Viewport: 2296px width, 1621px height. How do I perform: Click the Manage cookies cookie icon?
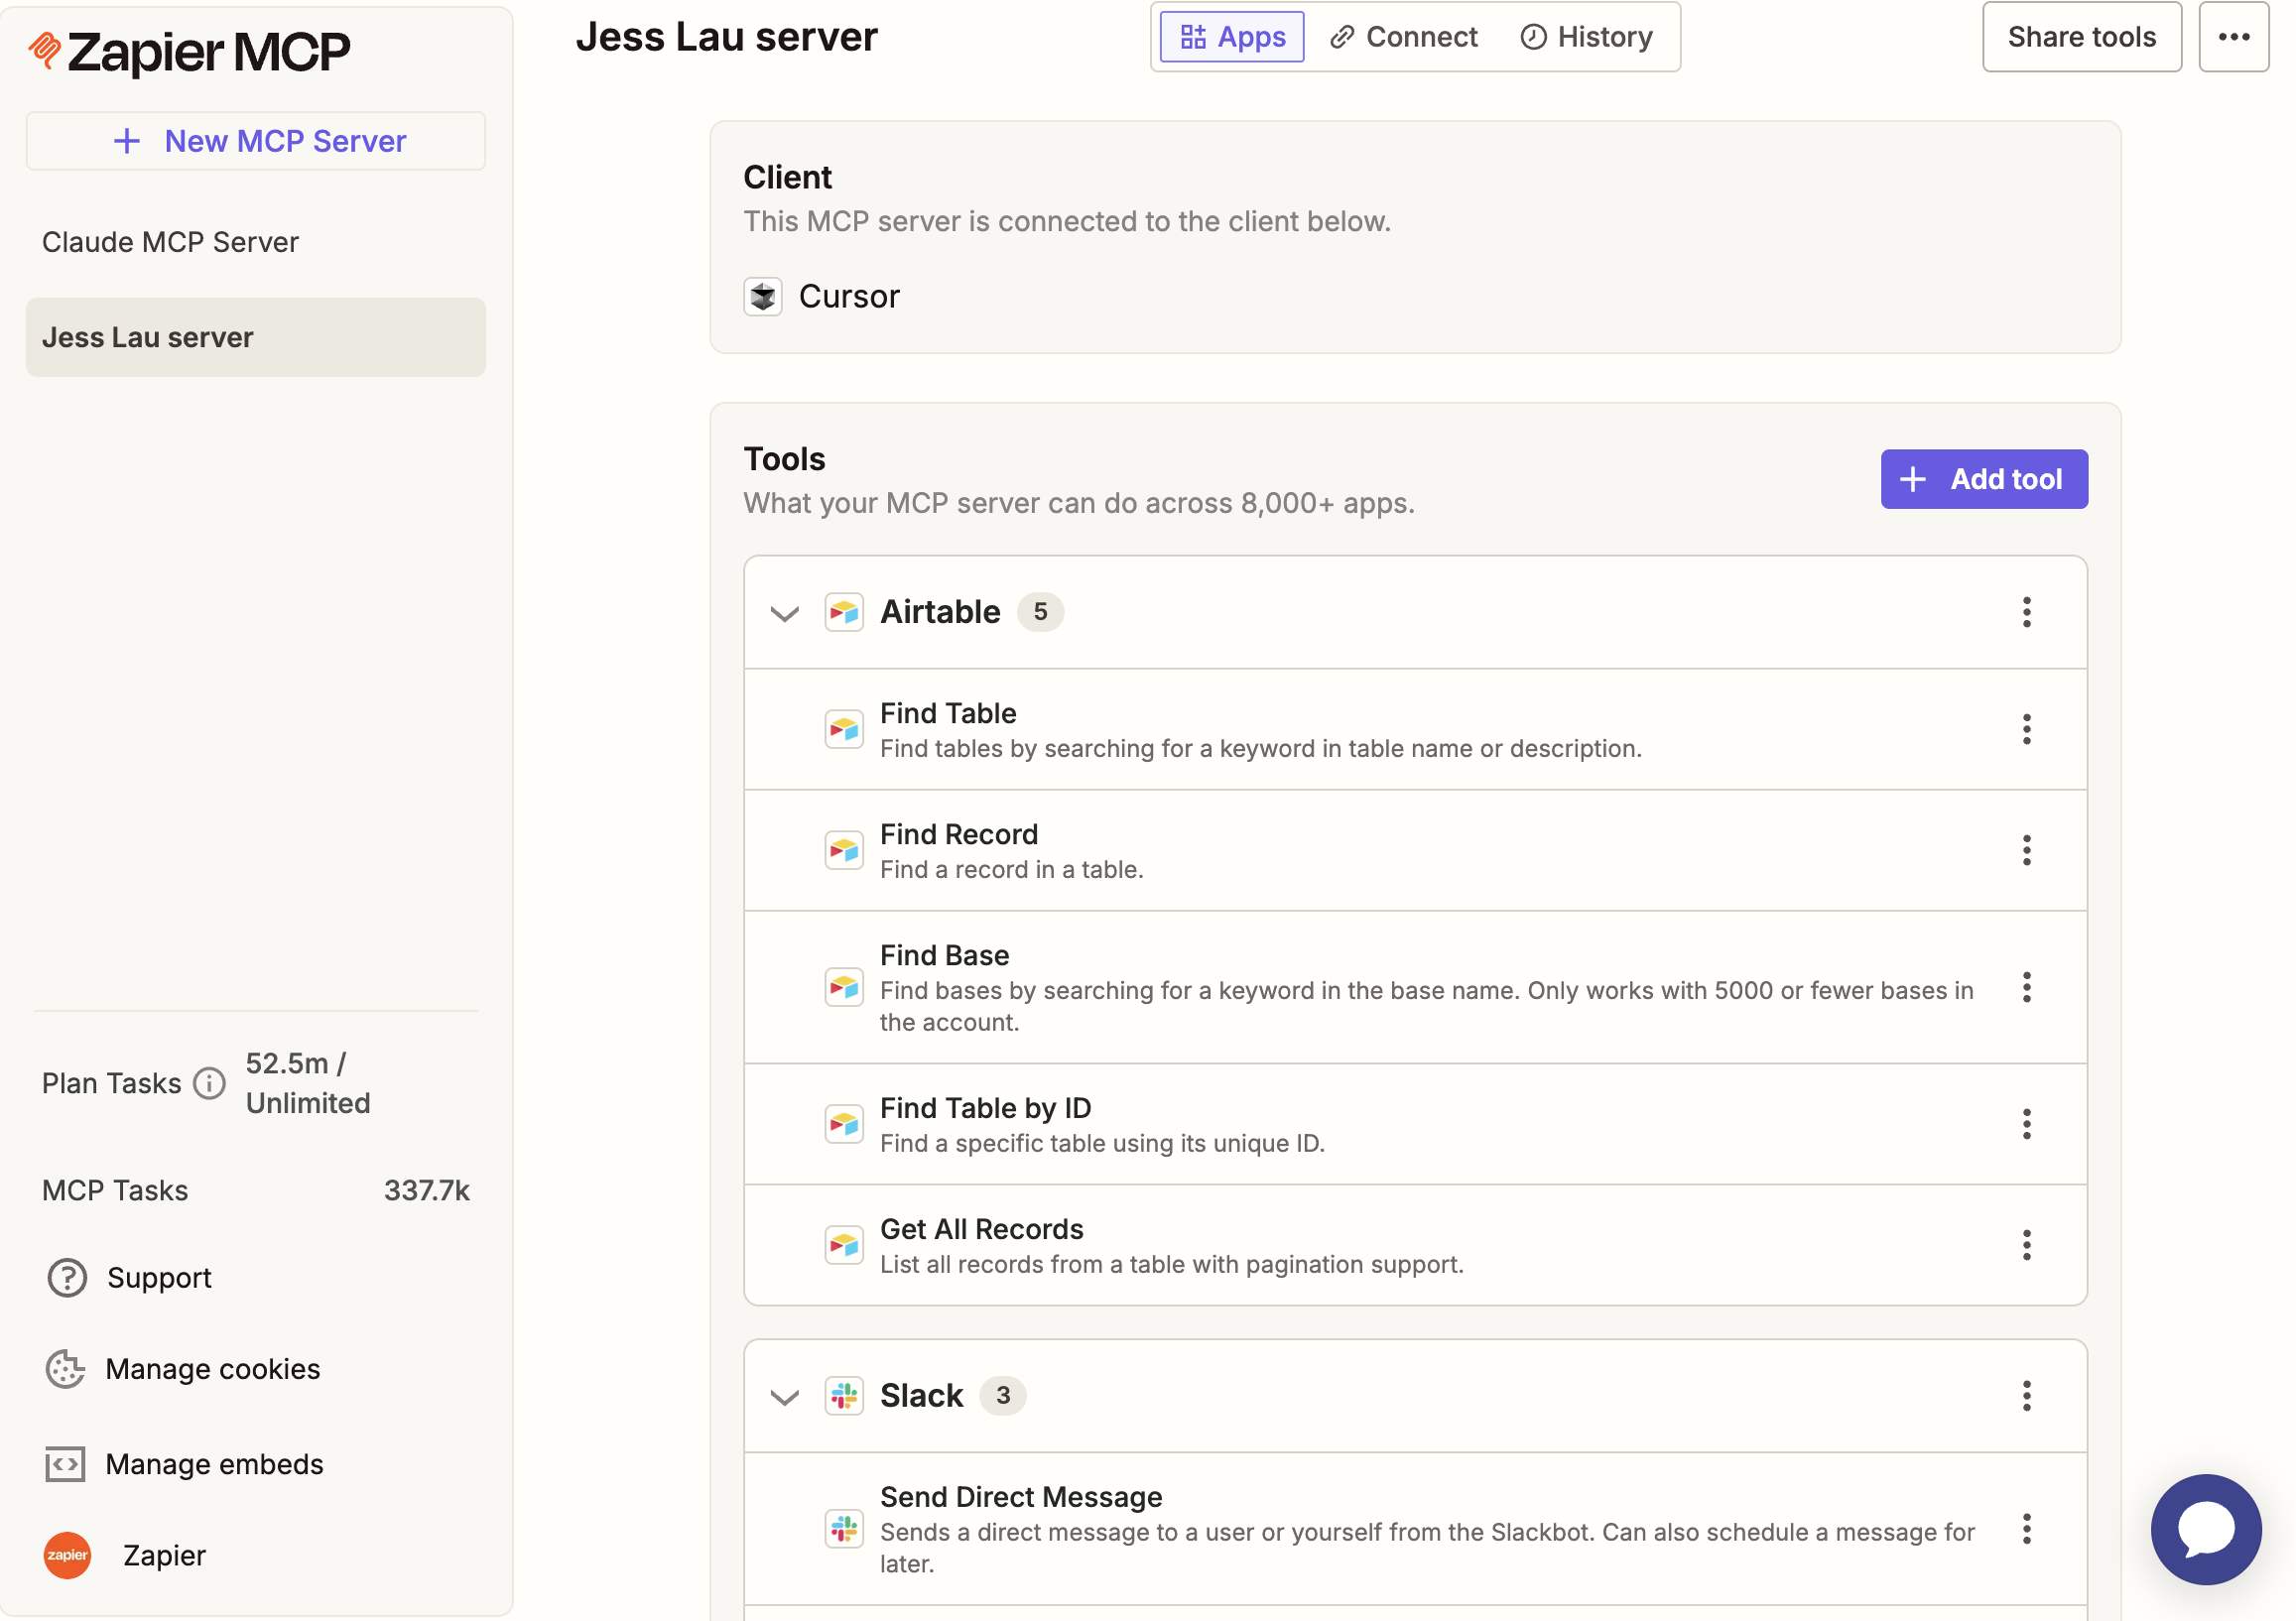point(65,1369)
